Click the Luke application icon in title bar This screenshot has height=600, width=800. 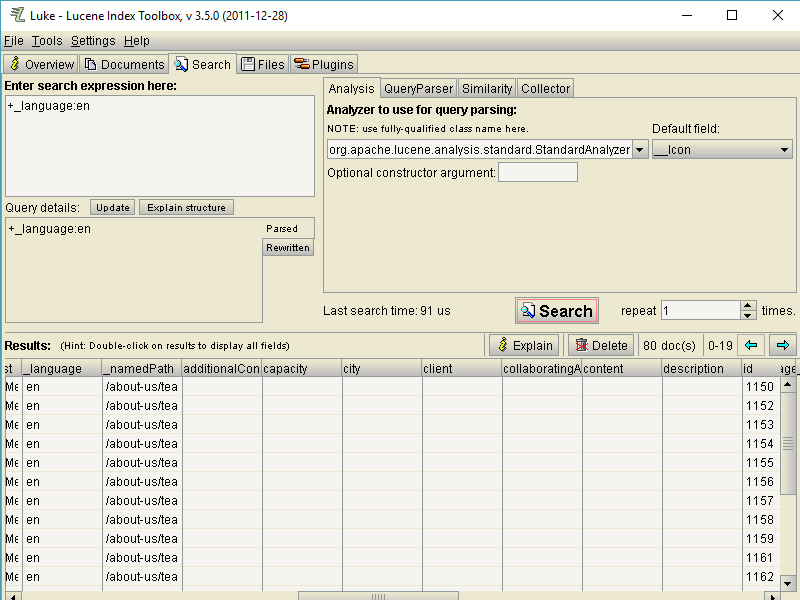click(17, 15)
